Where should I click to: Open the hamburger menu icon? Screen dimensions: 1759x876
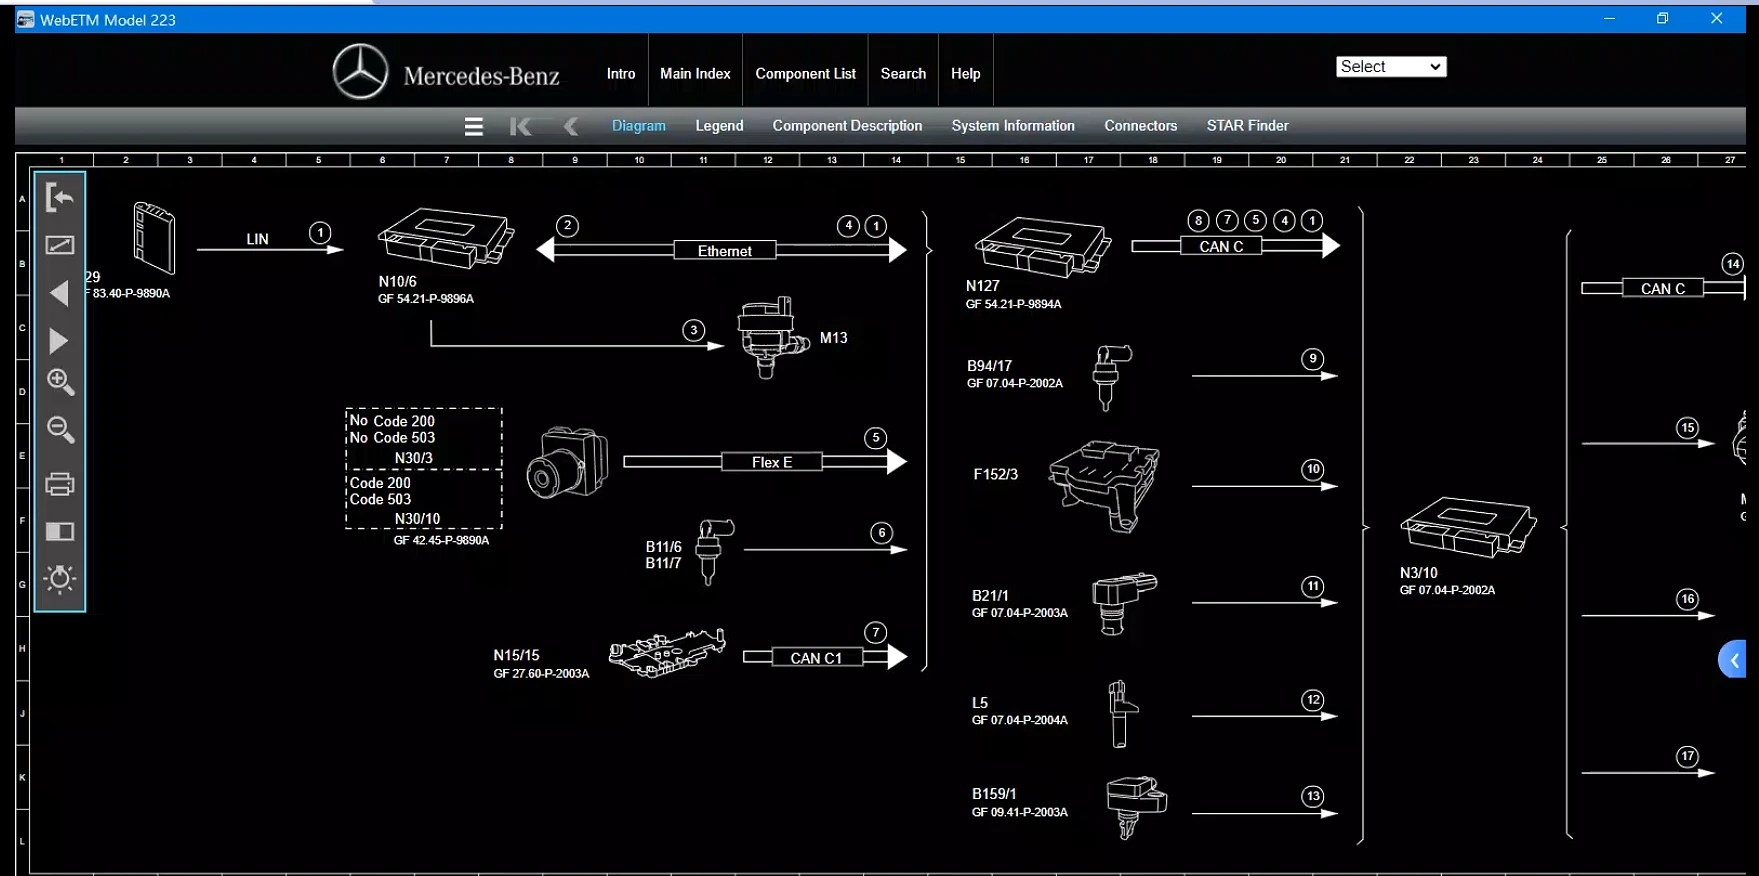pos(474,126)
